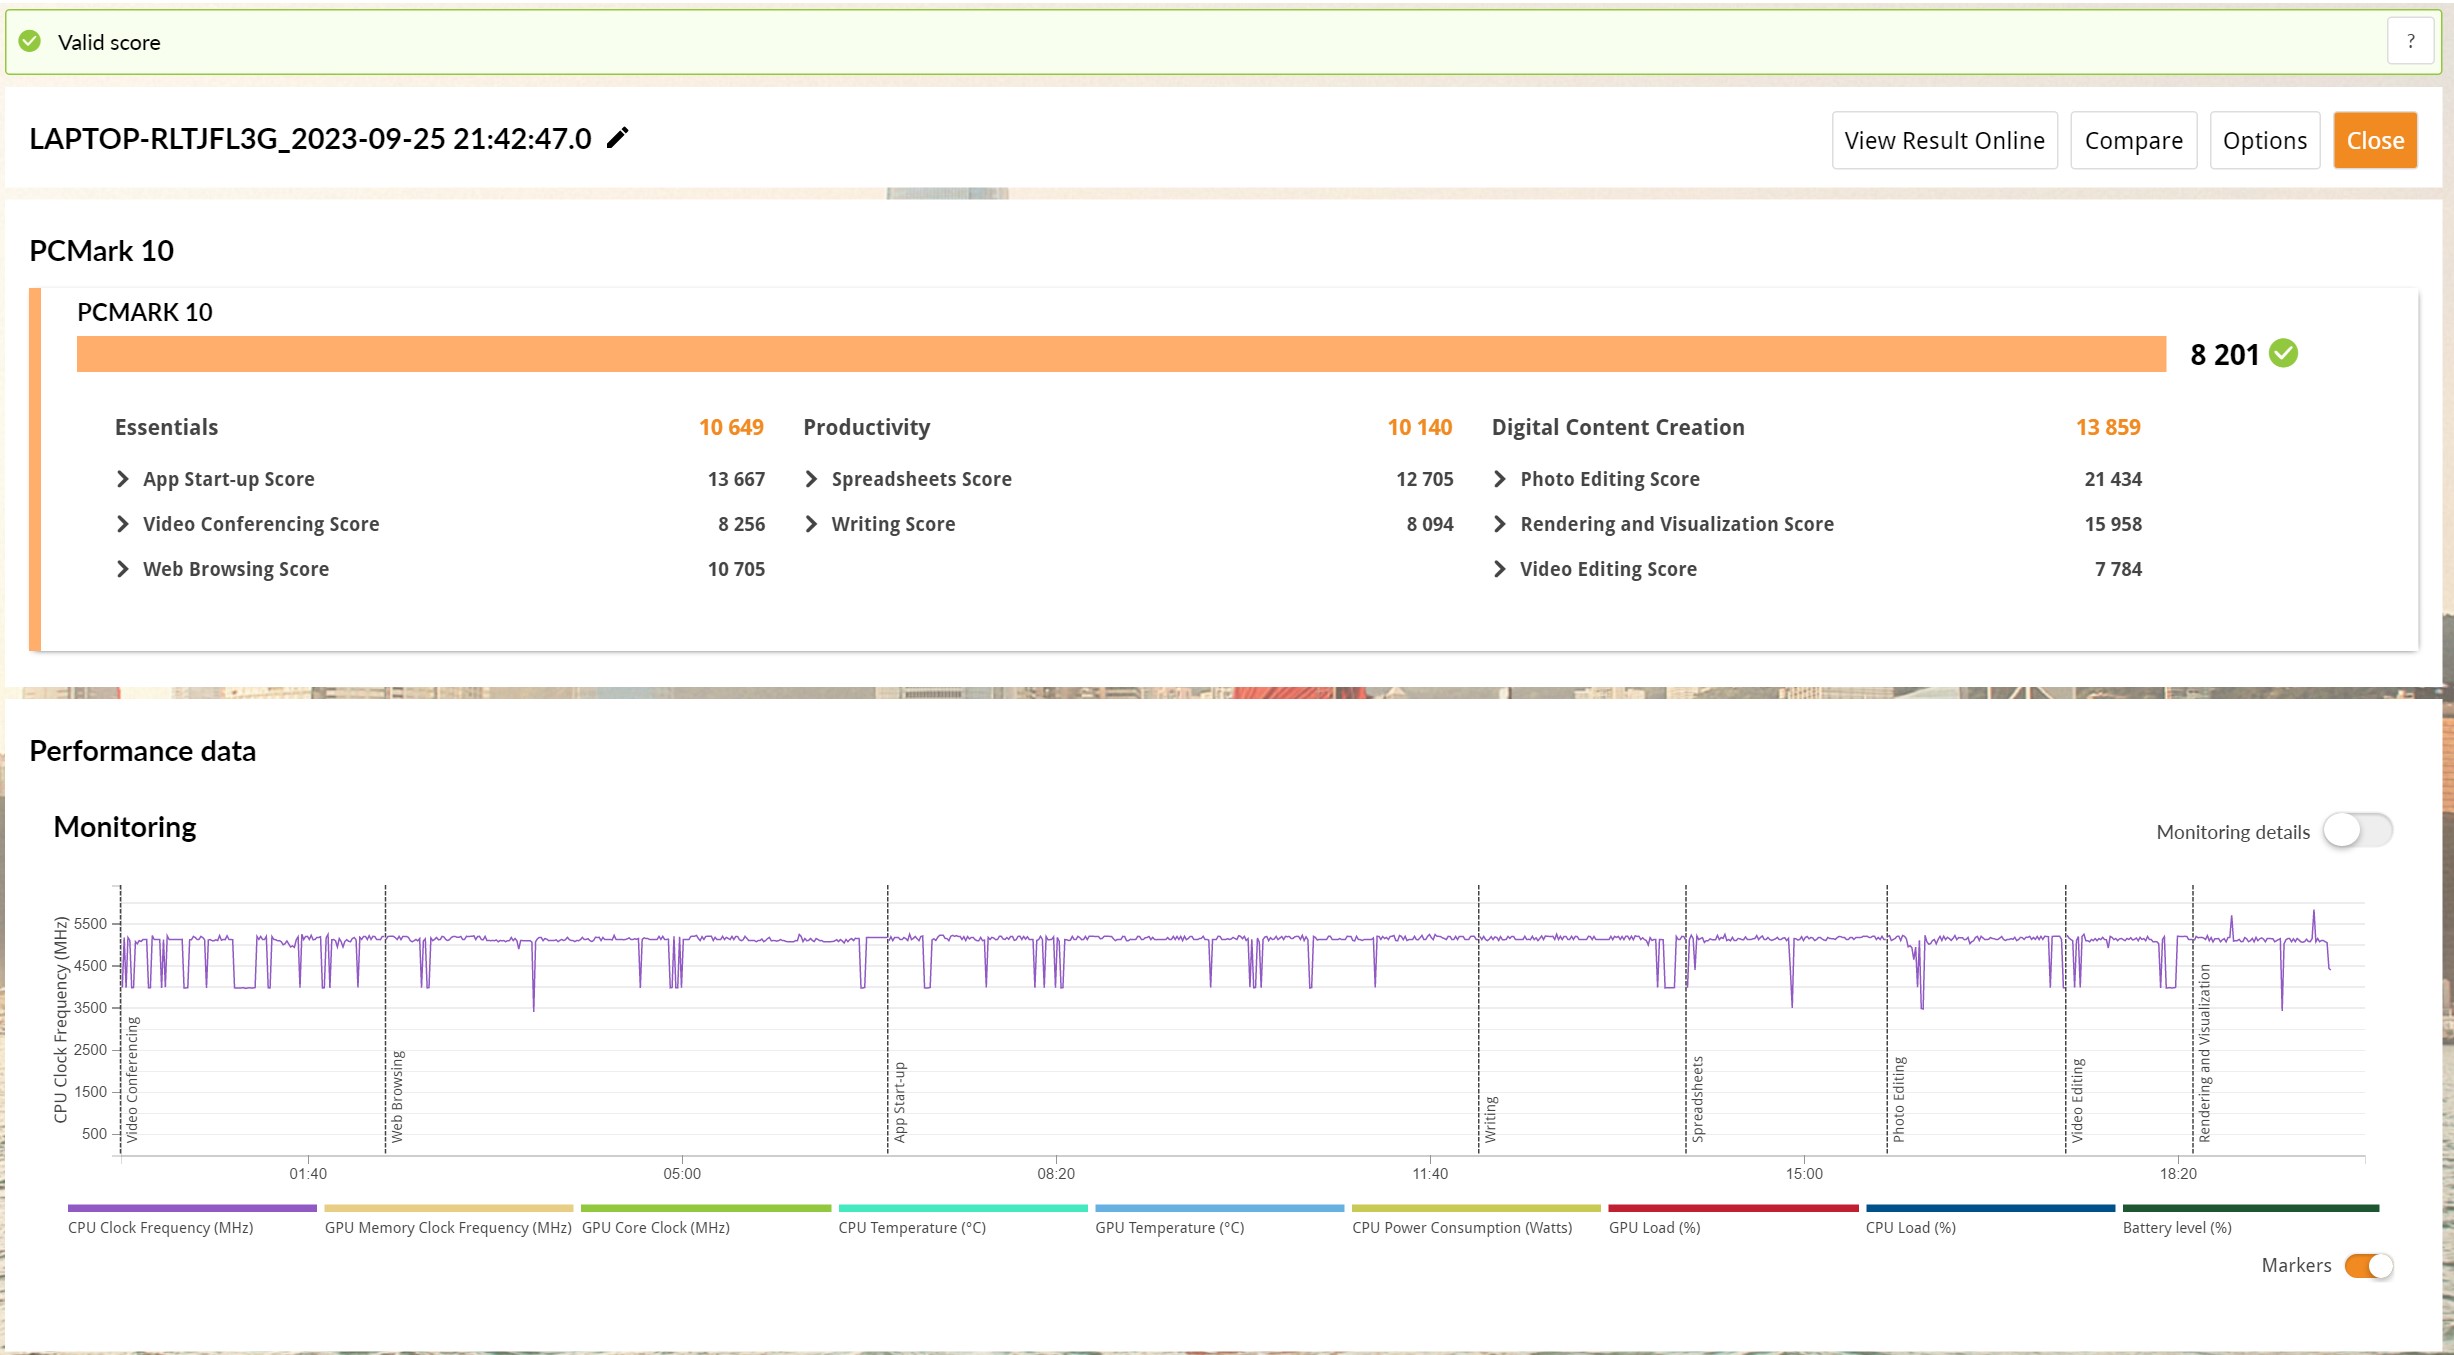
Task: Open the Options button
Action: (x=2264, y=140)
